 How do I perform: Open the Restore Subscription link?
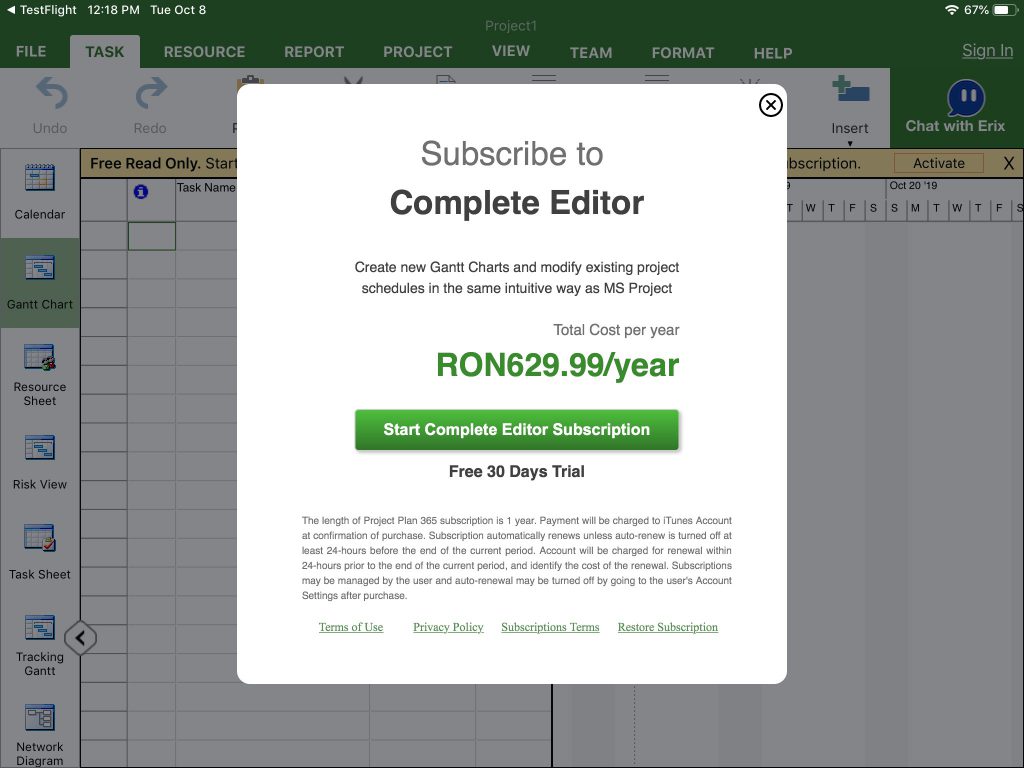pyautogui.click(x=667, y=627)
